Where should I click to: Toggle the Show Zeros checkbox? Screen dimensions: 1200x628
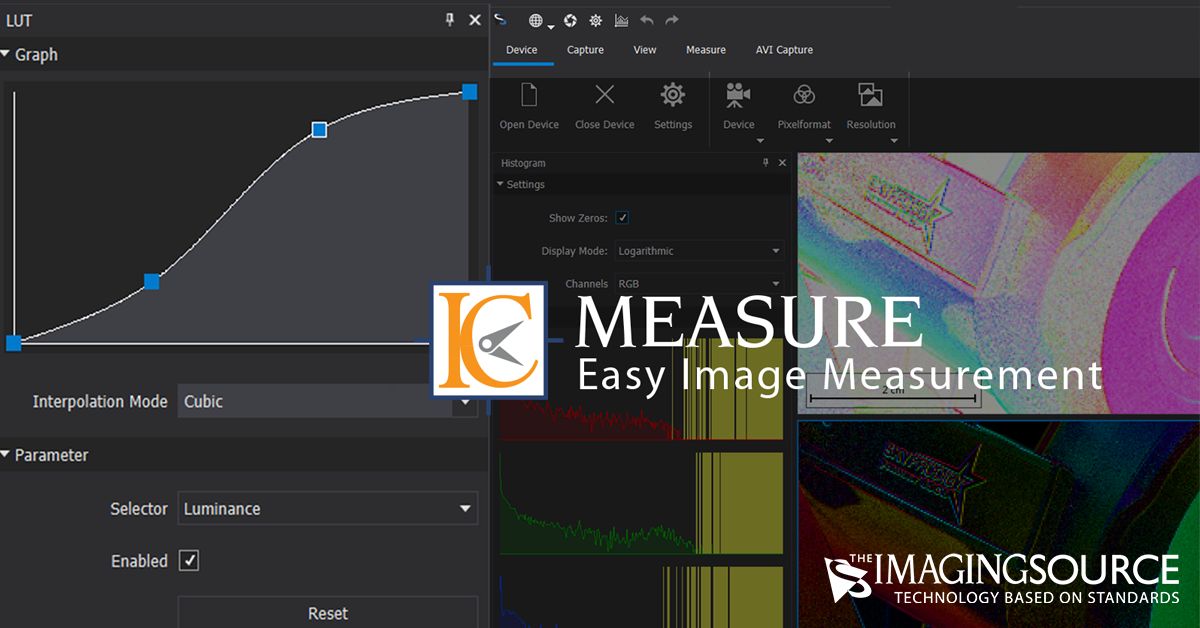622,218
